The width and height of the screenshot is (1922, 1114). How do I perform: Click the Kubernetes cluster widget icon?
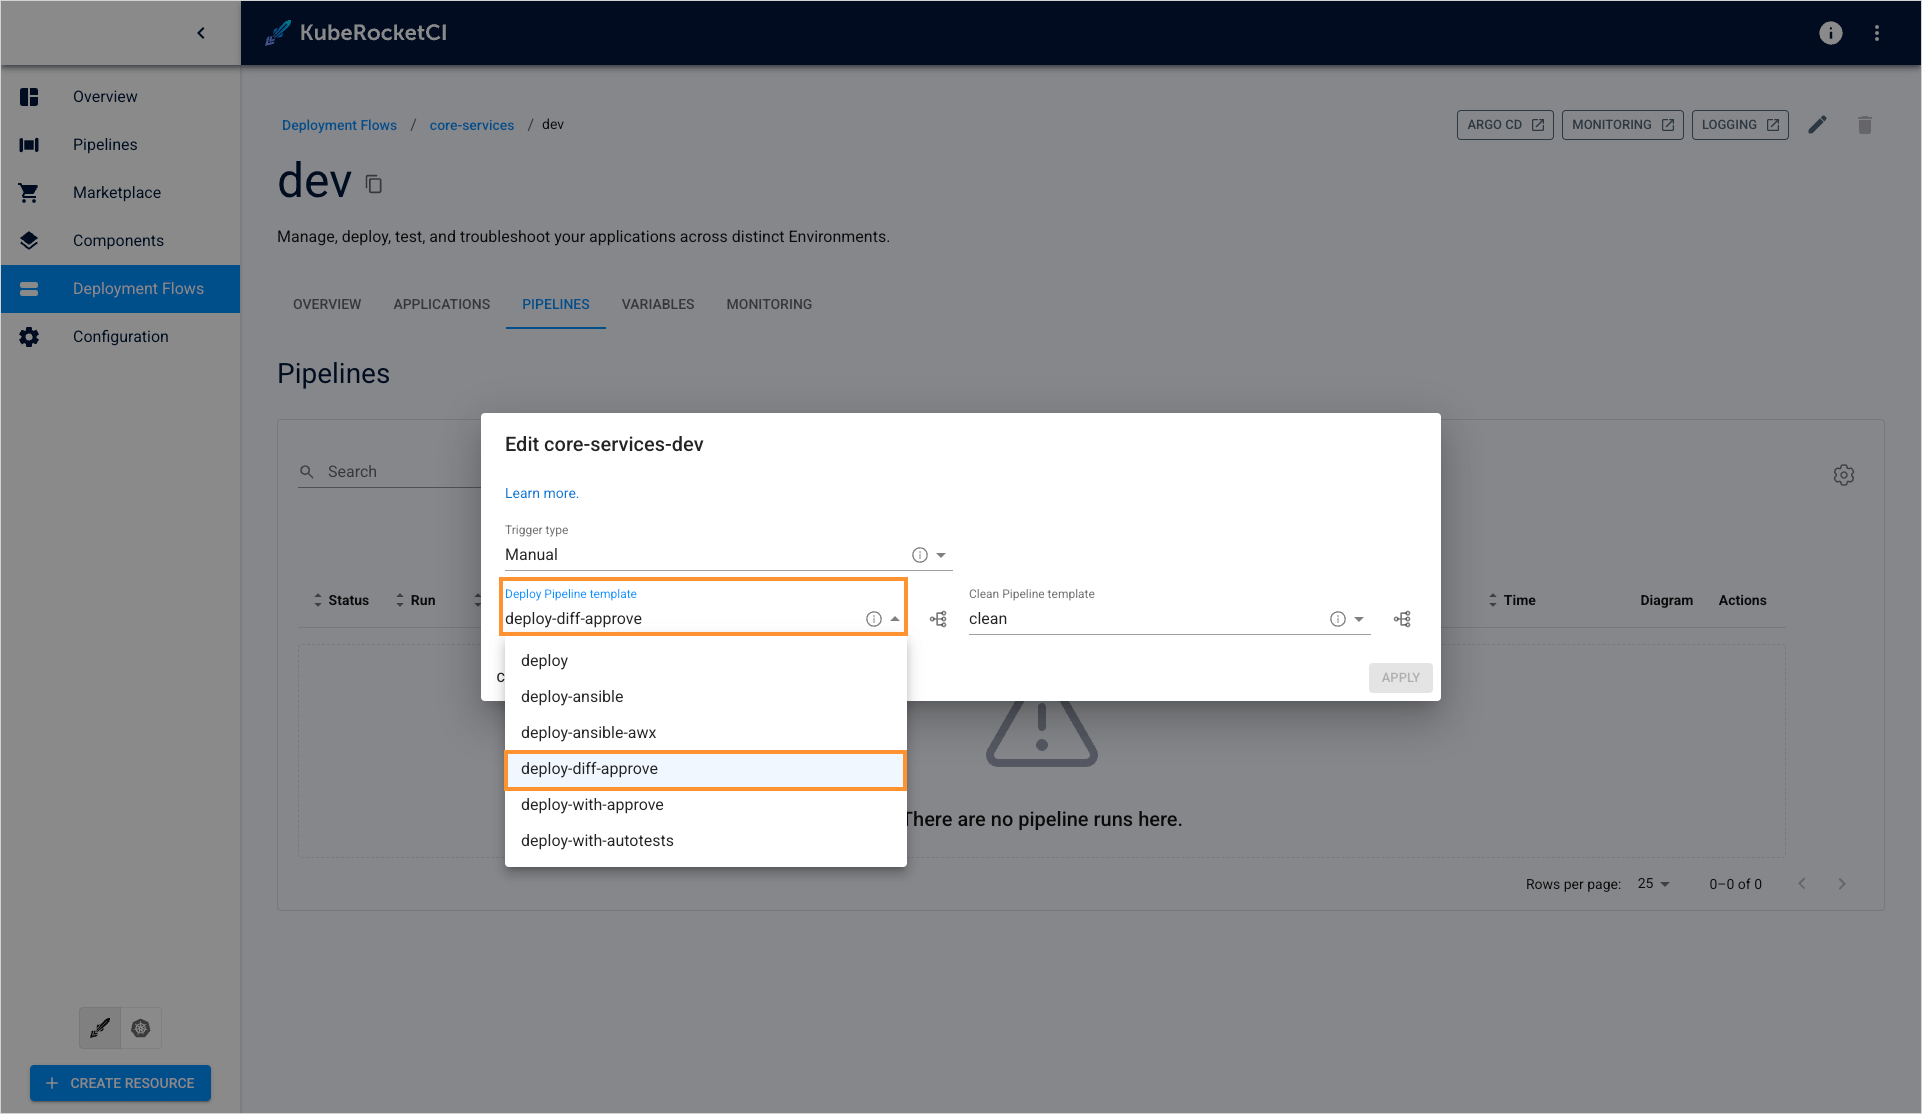coord(141,1027)
